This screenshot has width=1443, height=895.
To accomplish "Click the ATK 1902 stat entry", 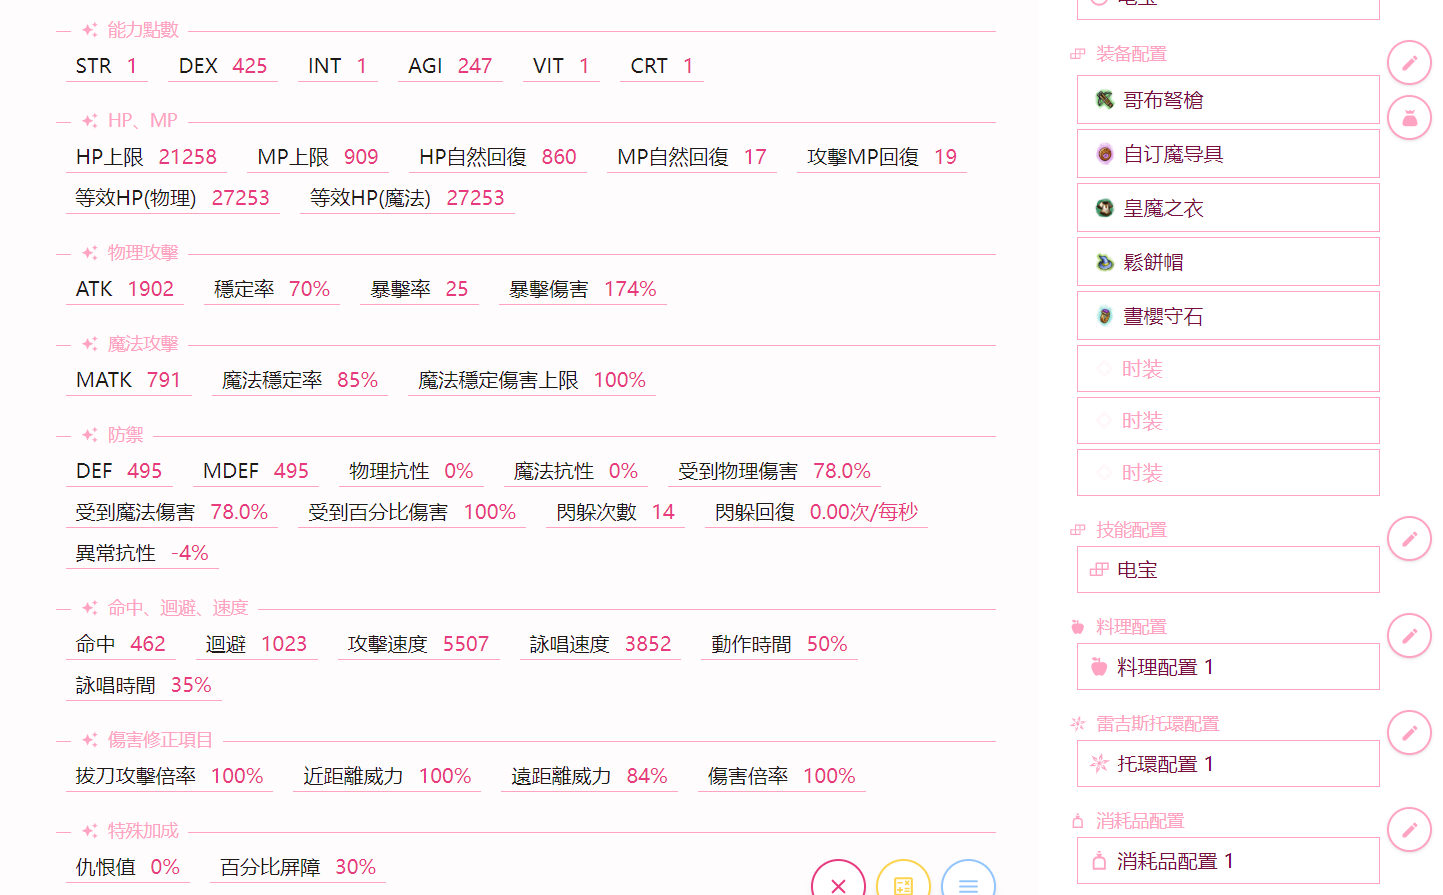I will point(125,289).
